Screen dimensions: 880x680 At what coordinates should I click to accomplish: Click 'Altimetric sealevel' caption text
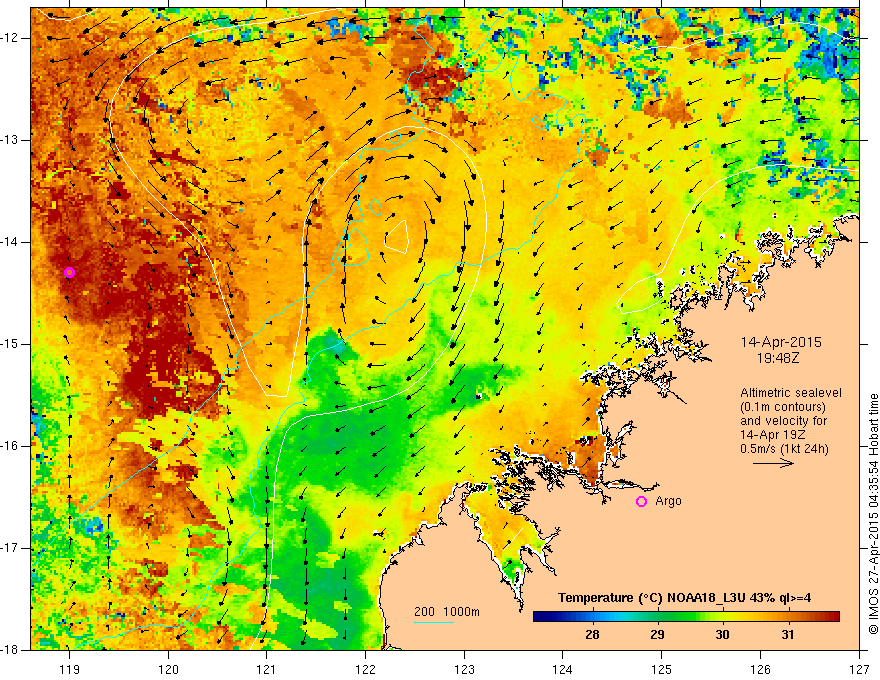pos(791,393)
